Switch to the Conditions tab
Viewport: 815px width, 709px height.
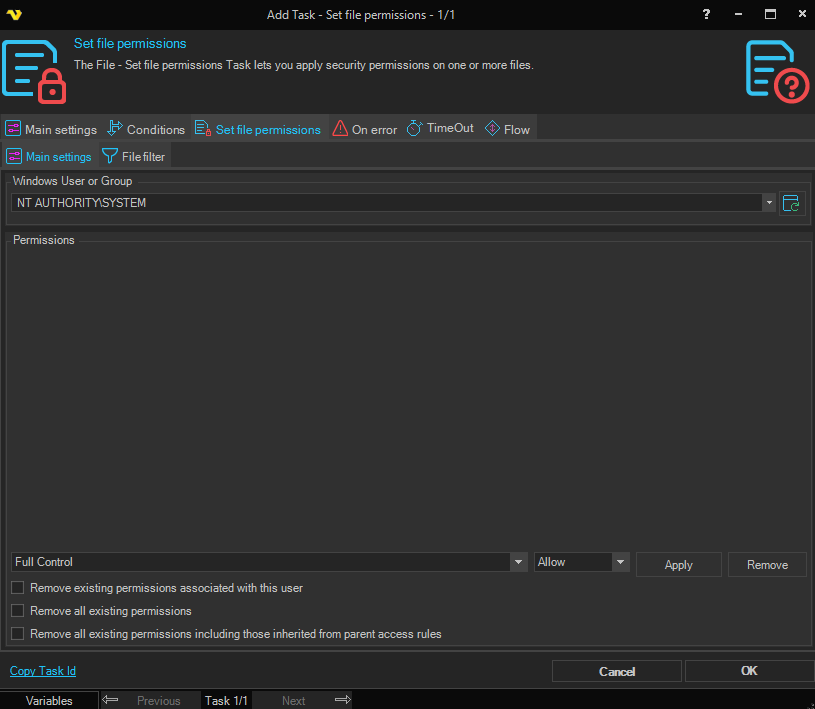coord(146,129)
